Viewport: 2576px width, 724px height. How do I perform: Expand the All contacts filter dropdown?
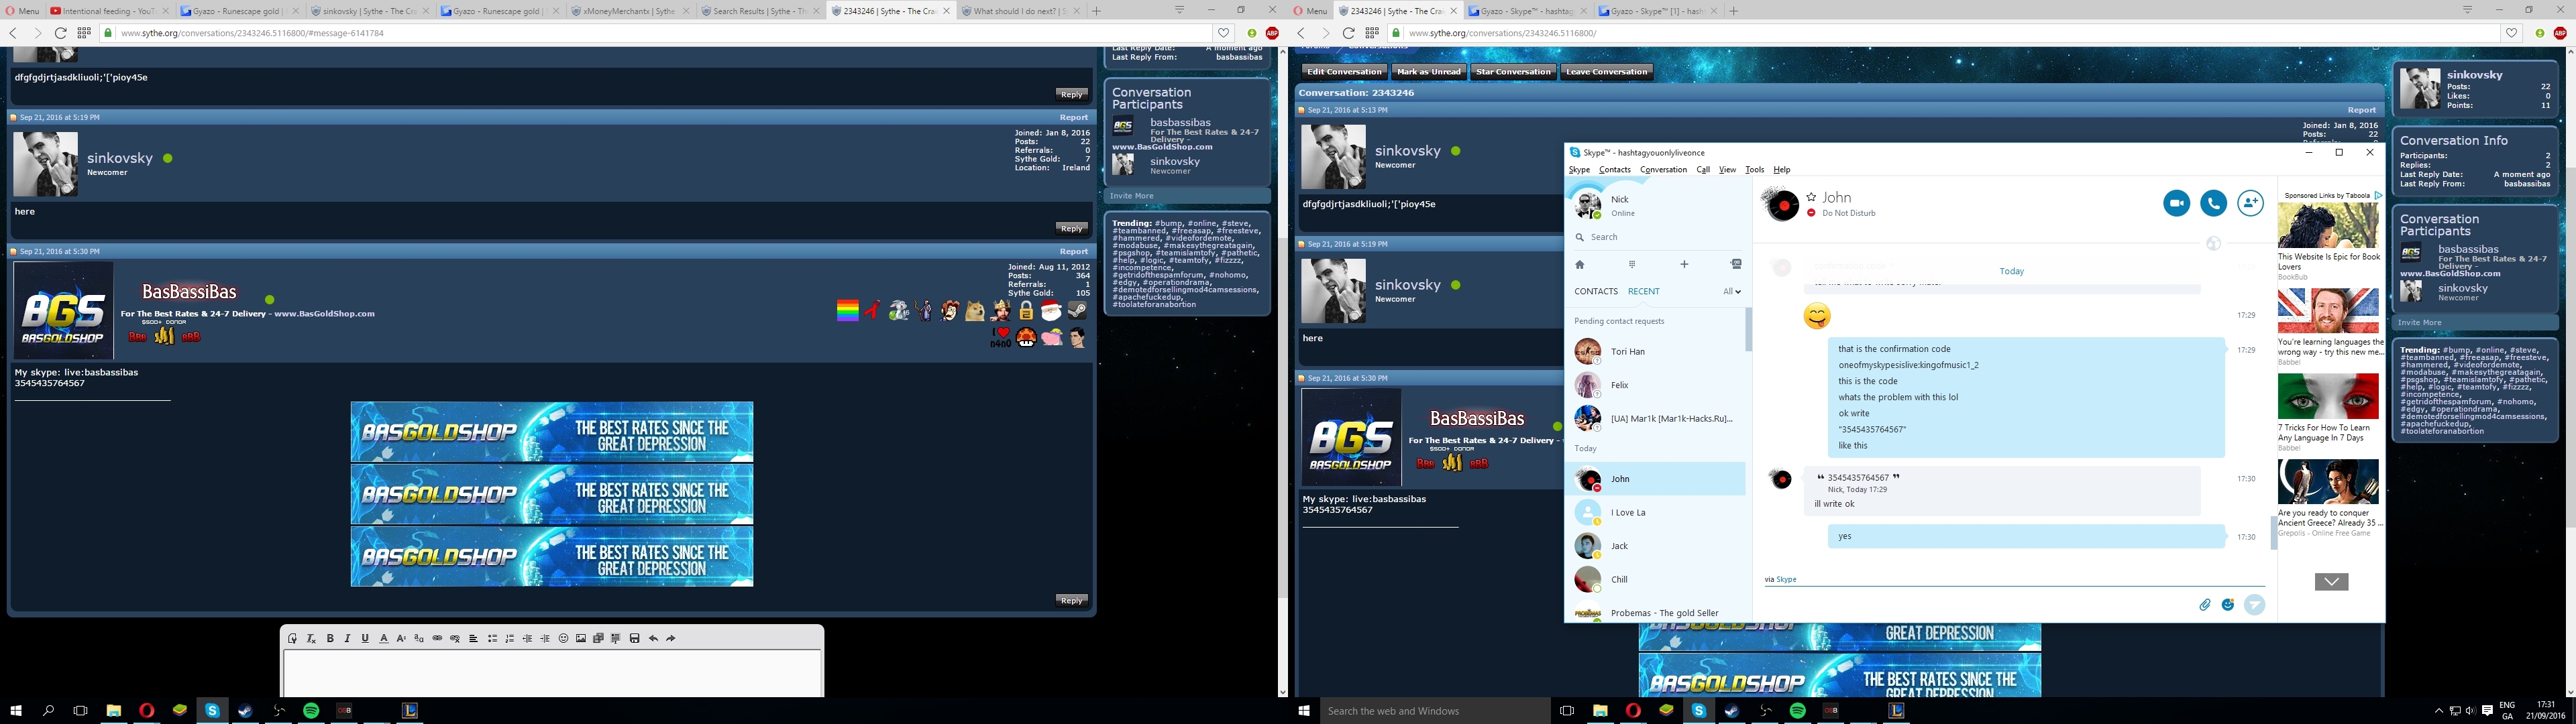(x=1732, y=292)
